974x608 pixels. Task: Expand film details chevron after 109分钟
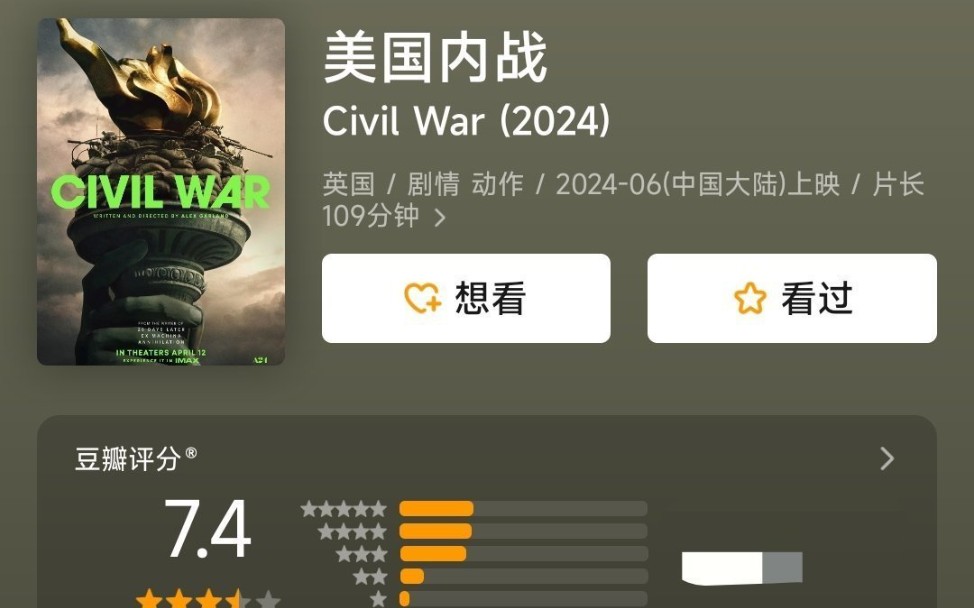[440, 217]
